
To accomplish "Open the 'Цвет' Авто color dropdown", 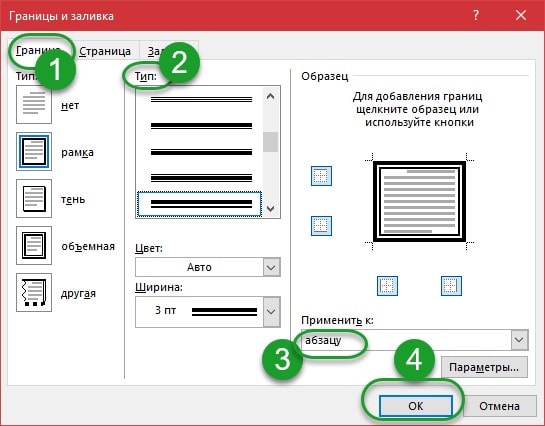I will [x=208, y=267].
